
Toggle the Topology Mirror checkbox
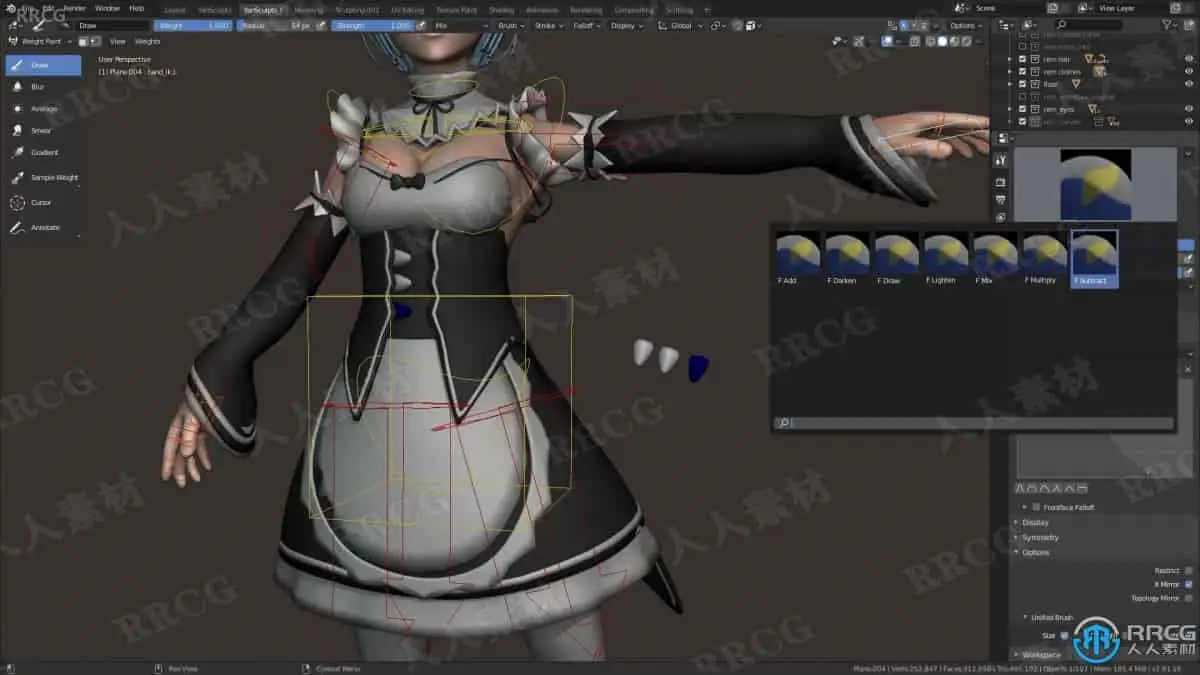[x=1189, y=598]
